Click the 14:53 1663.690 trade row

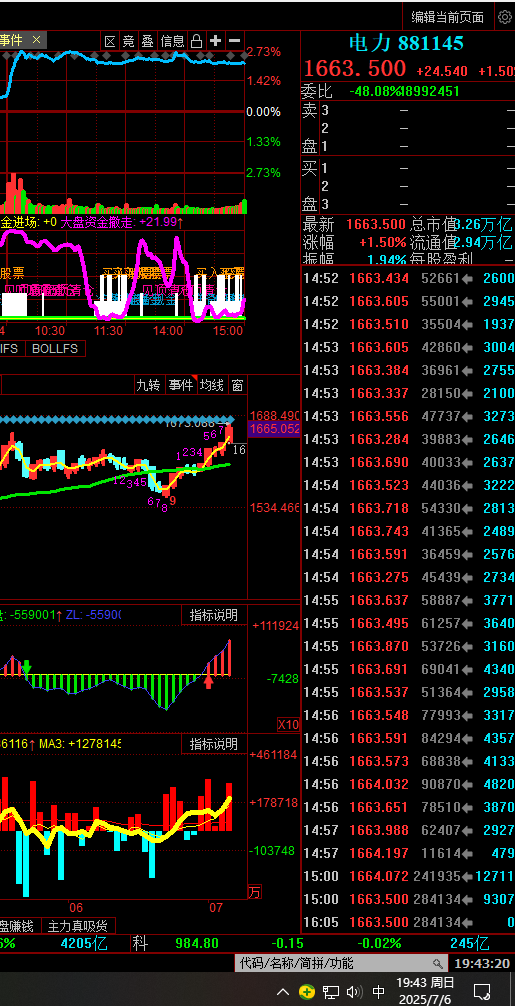(409, 462)
